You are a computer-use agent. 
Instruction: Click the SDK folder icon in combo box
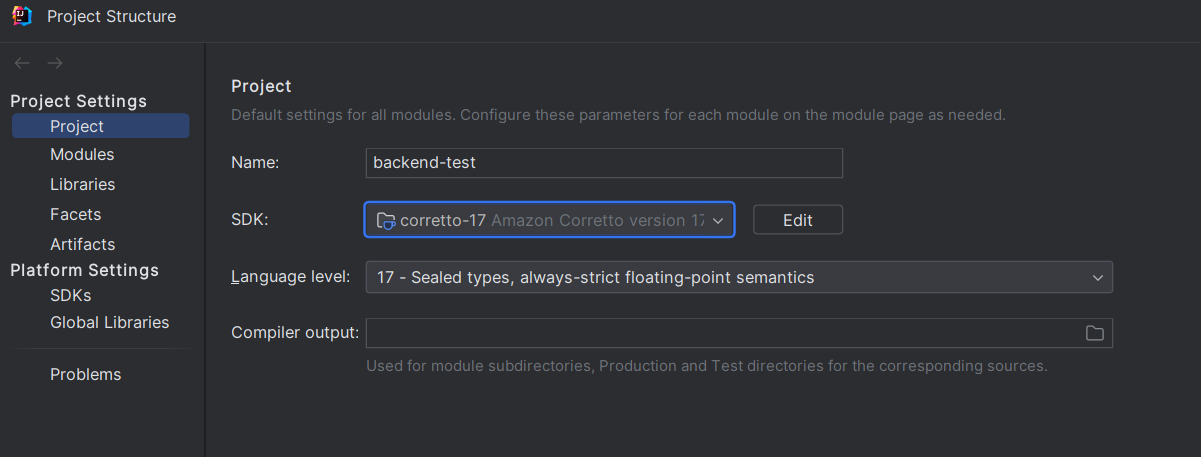click(385, 220)
